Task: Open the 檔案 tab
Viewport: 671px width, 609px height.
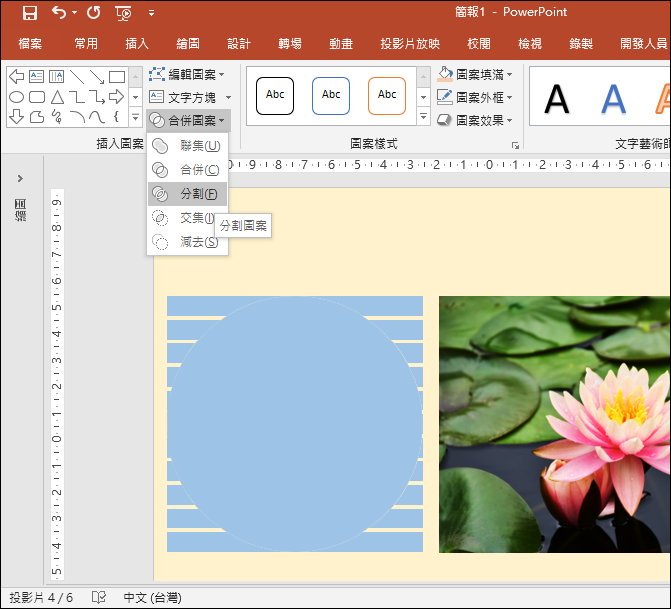Action: [x=30, y=44]
